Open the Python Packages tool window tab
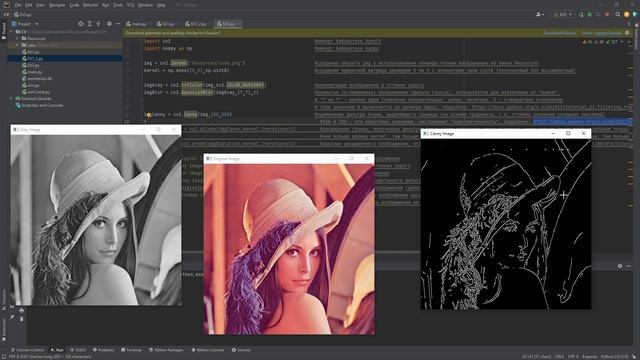640x360 pixels. point(166,350)
